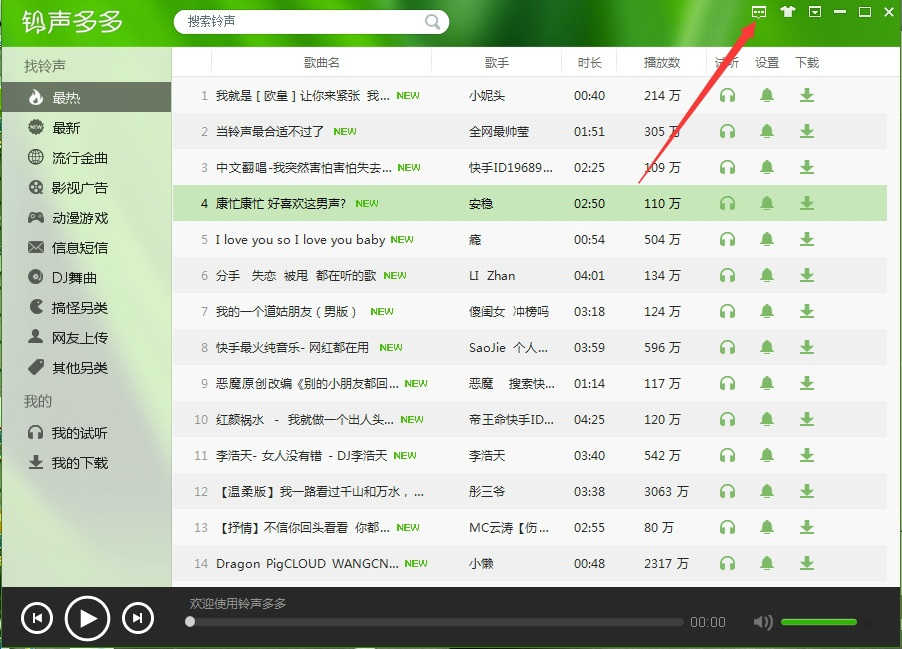Open the skin shirt icon
Image resolution: width=902 pixels, height=649 pixels.
tap(788, 12)
